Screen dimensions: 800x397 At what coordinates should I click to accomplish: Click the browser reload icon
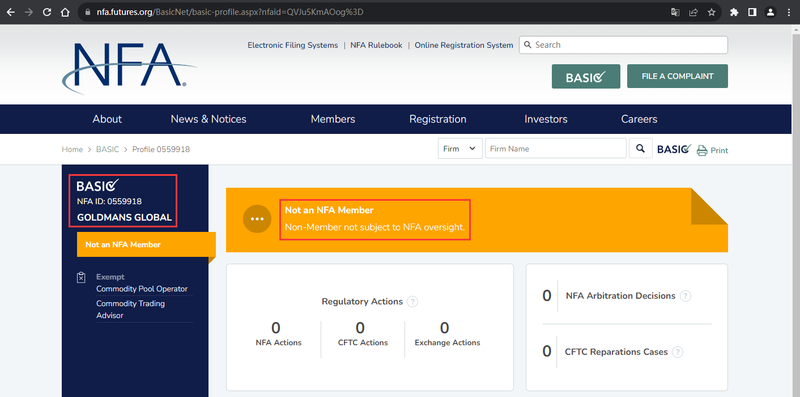click(x=47, y=12)
